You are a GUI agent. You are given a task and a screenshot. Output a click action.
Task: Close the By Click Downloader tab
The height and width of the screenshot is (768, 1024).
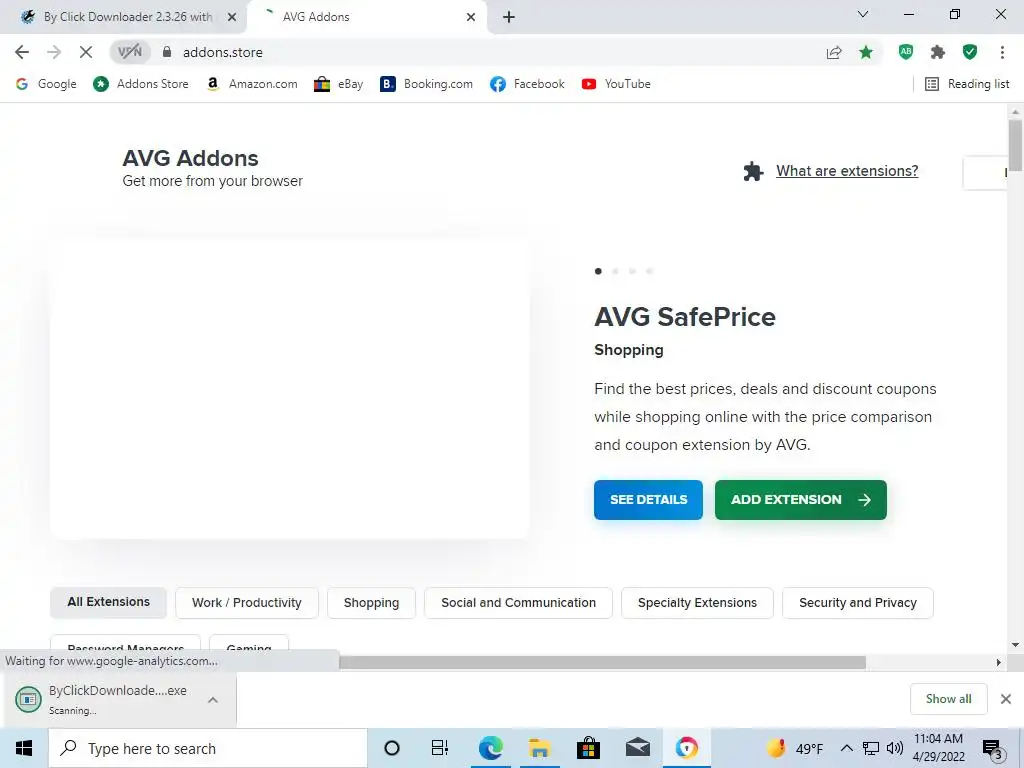(232, 17)
